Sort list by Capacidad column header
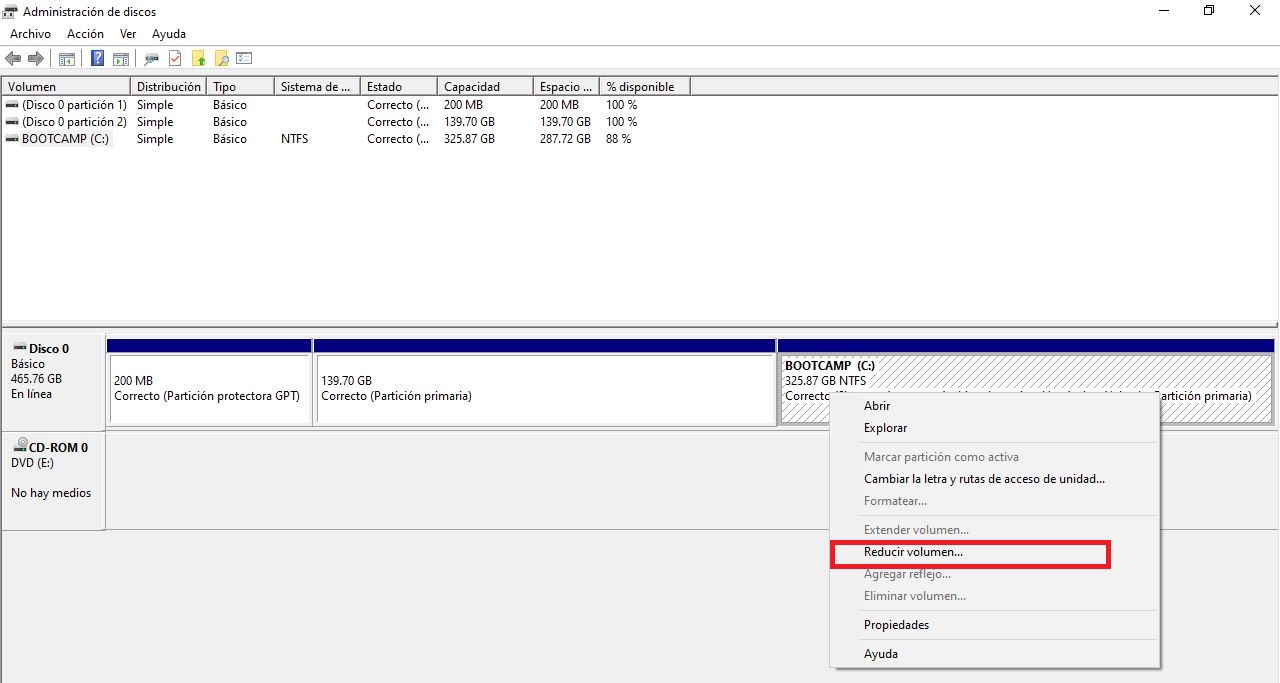The height and width of the screenshot is (683, 1280). point(472,87)
